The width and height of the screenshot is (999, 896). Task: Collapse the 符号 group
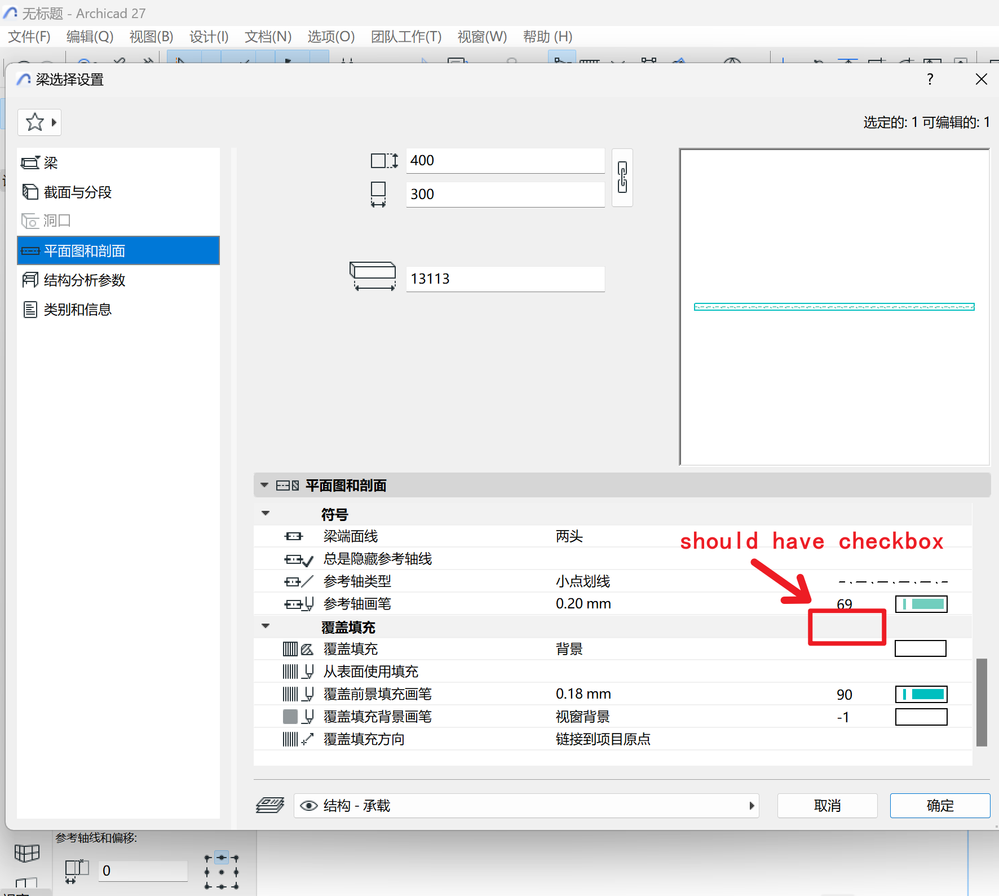coord(266,514)
